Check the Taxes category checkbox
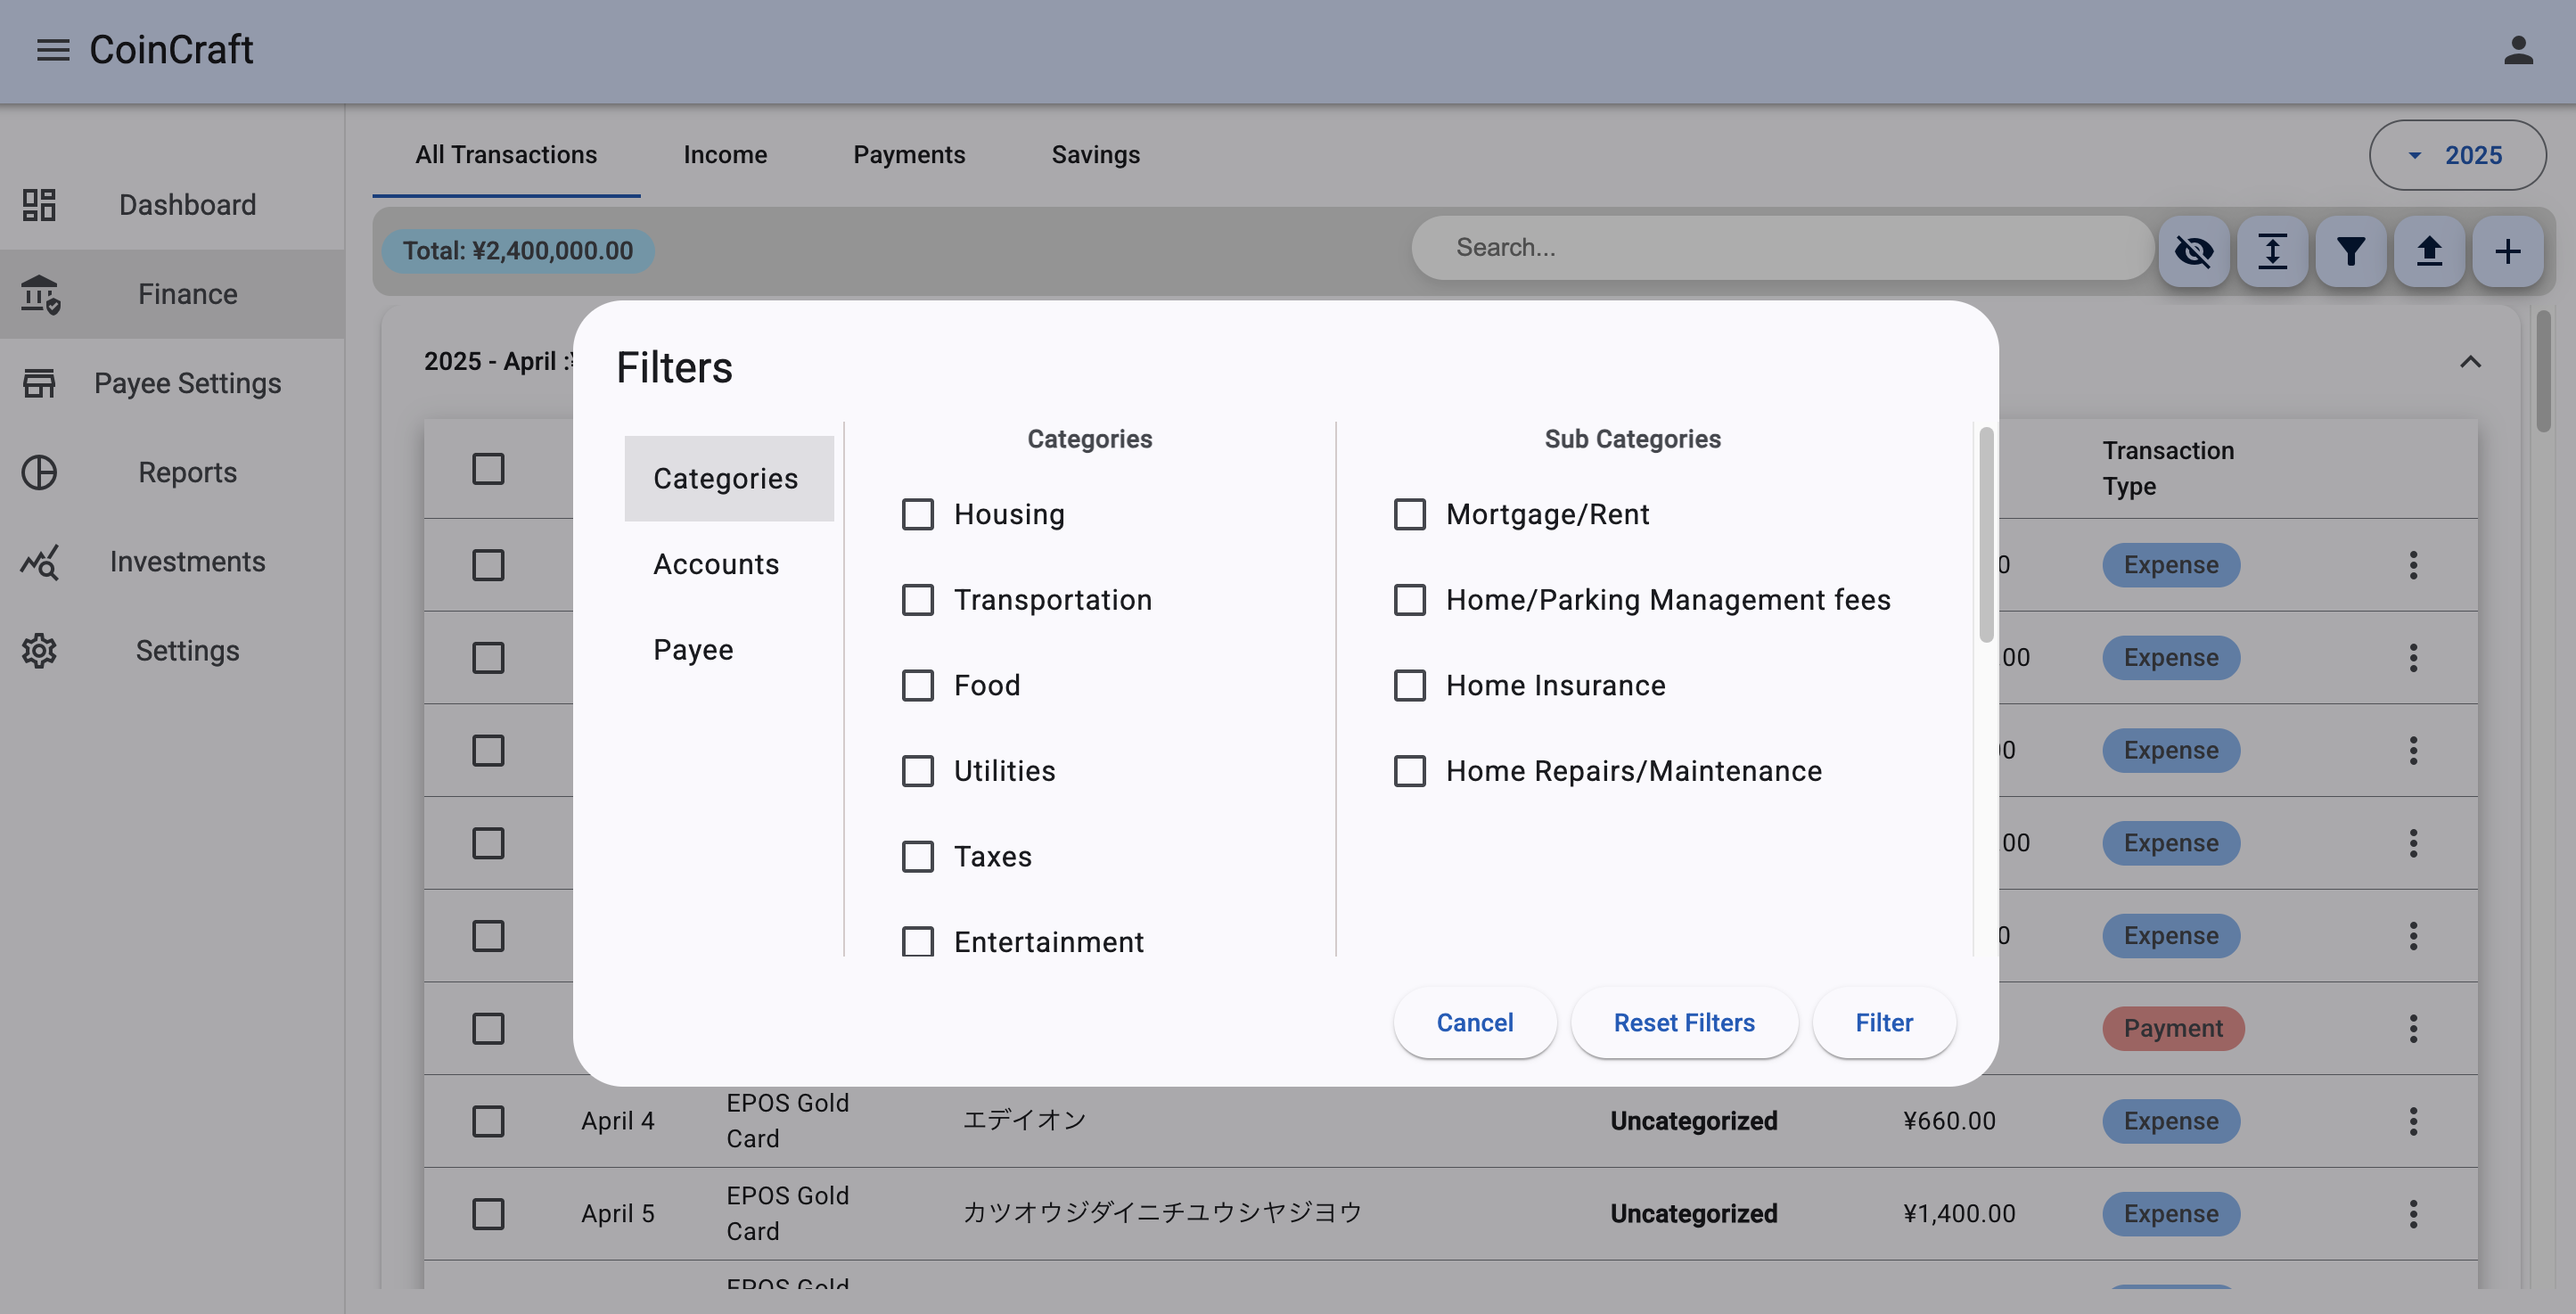Viewport: 2576px width, 1314px height. click(x=917, y=857)
